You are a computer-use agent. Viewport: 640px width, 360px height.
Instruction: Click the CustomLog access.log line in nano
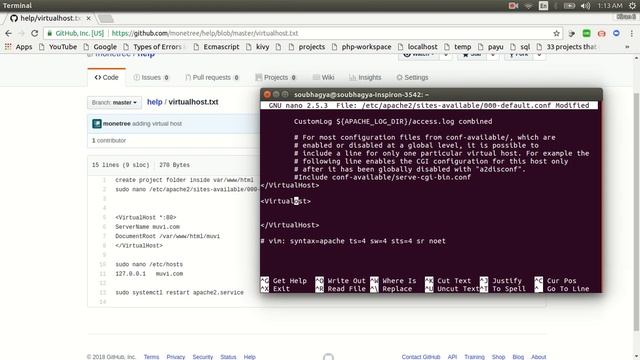pyautogui.click(x=393, y=121)
